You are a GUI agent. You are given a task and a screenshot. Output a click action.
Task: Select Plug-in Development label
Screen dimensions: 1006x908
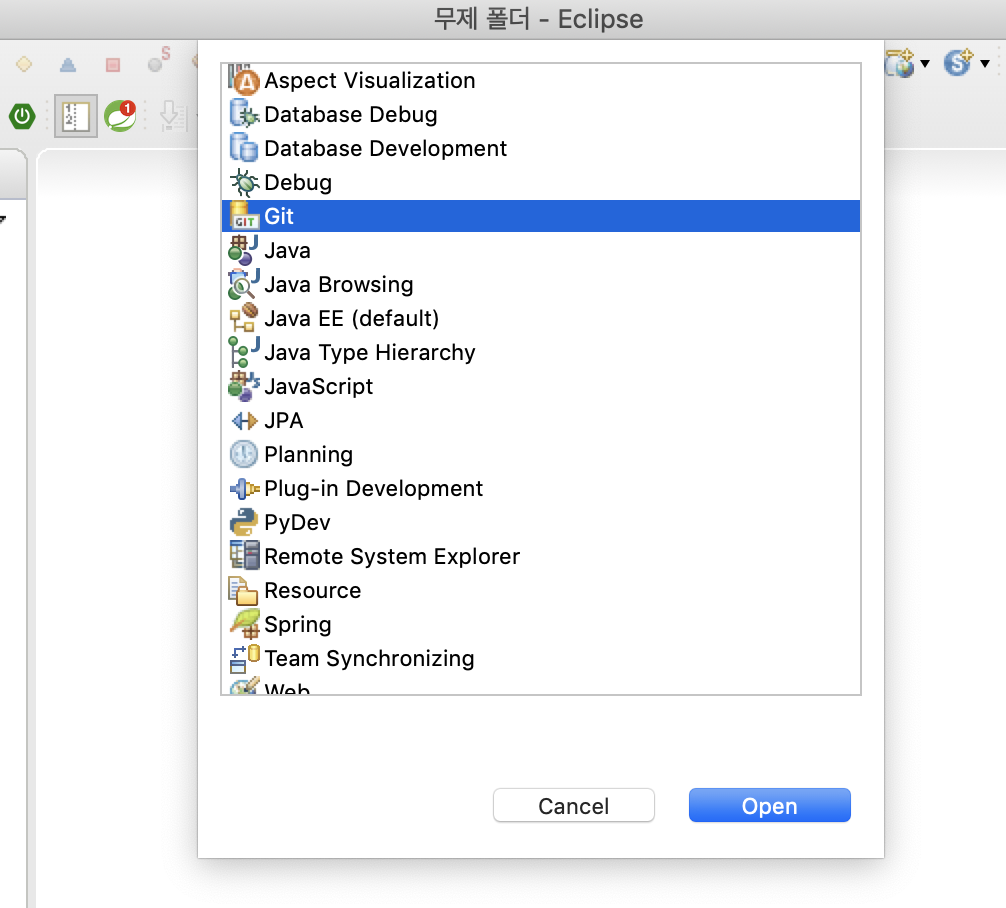pos(373,489)
